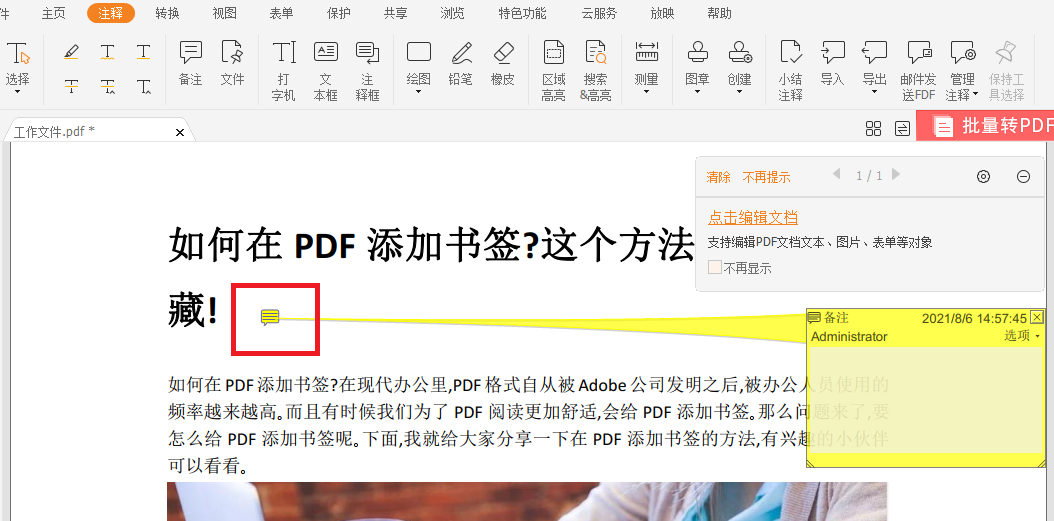
Task: Choose the 文件 attachment tool
Action: coord(233,63)
